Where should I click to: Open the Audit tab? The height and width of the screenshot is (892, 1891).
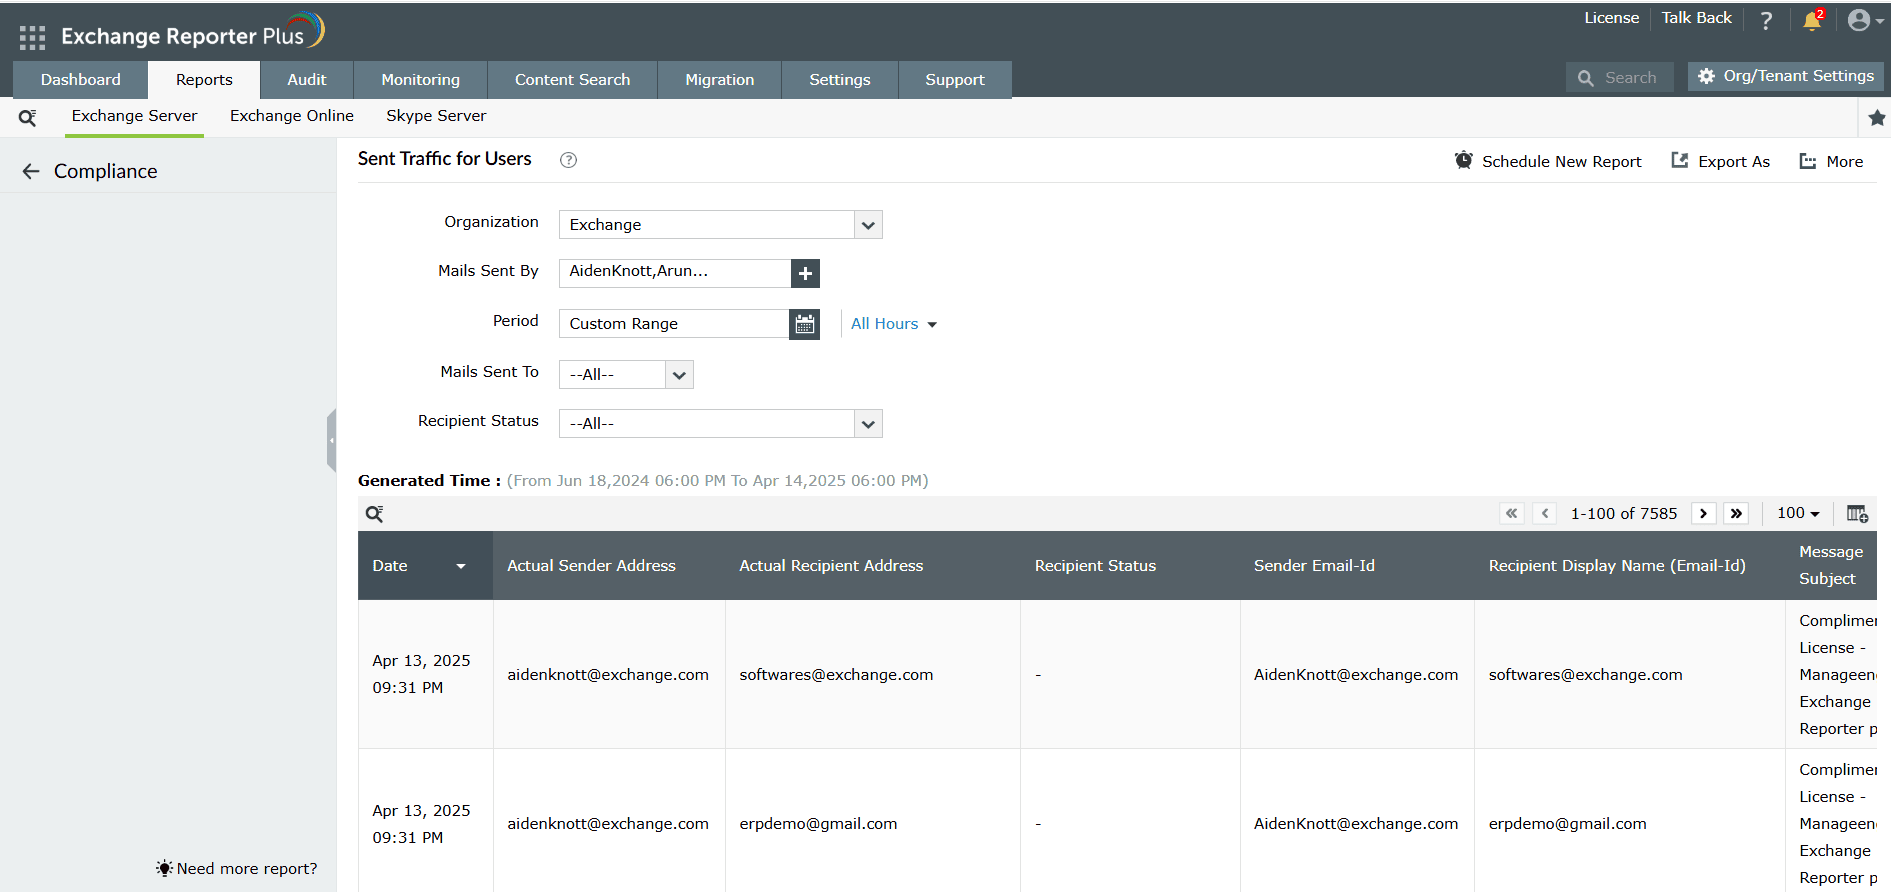(307, 80)
